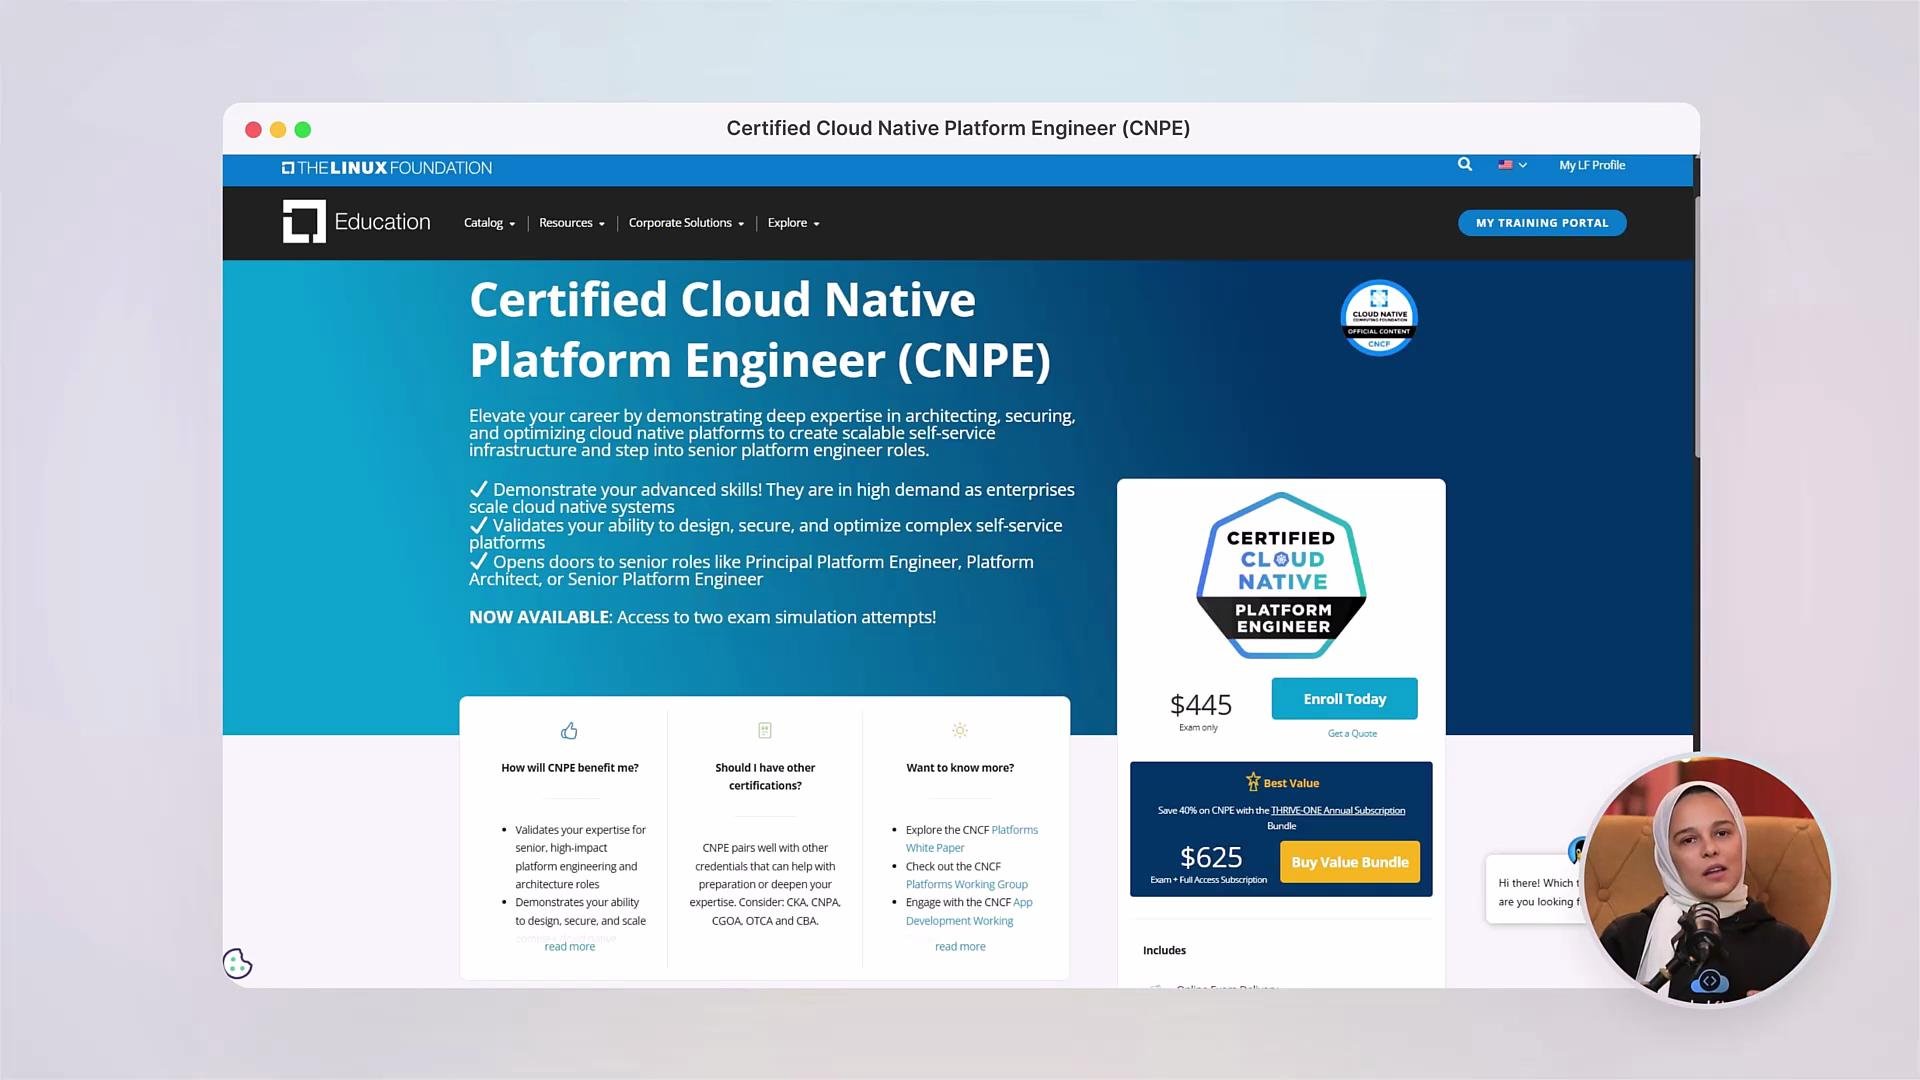Click the Includes heading

(1164, 951)
